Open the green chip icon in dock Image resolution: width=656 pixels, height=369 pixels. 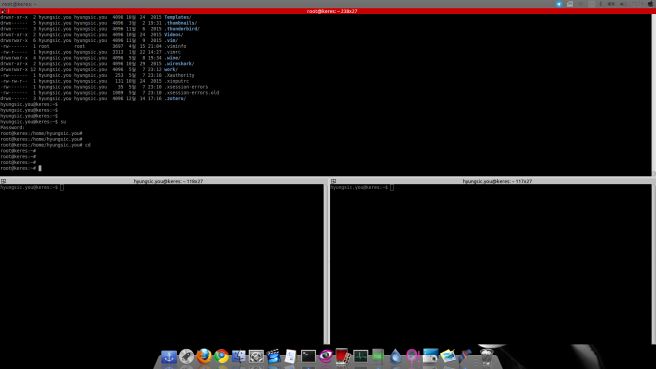point(378,356)
